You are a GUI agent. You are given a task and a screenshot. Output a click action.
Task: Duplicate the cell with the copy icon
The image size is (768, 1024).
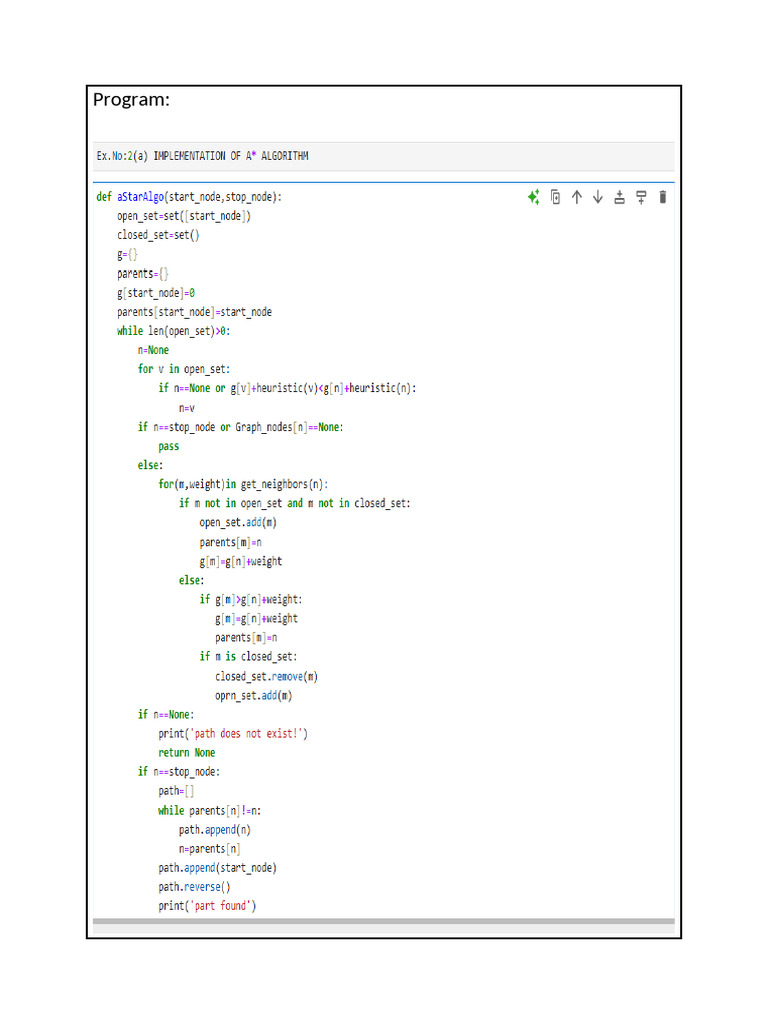tap(556, 197)
